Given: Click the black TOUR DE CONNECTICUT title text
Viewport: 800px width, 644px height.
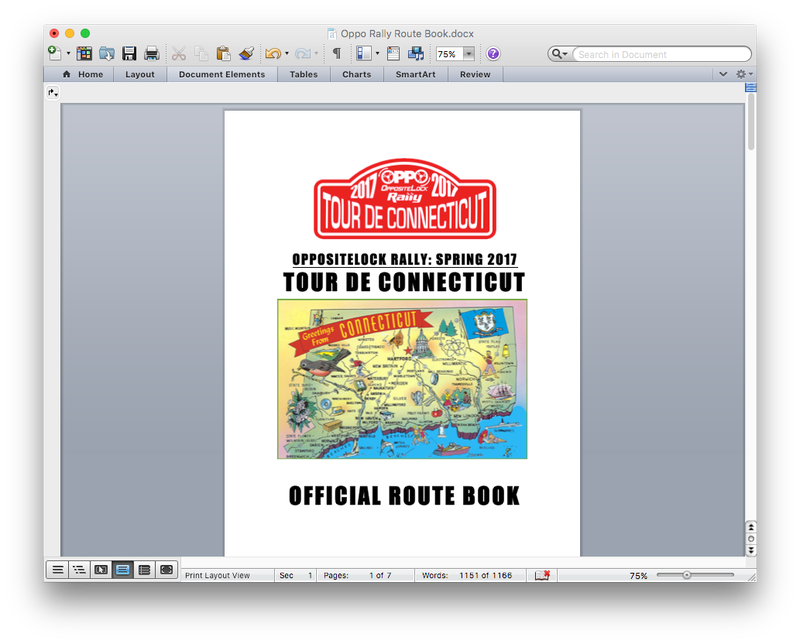Looking at the screenshot, I should coord(404,282).
